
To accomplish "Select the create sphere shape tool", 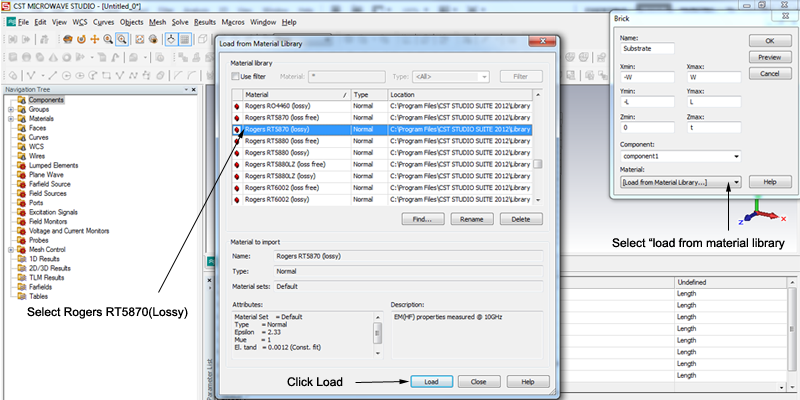I will click(x=27, y=57).
